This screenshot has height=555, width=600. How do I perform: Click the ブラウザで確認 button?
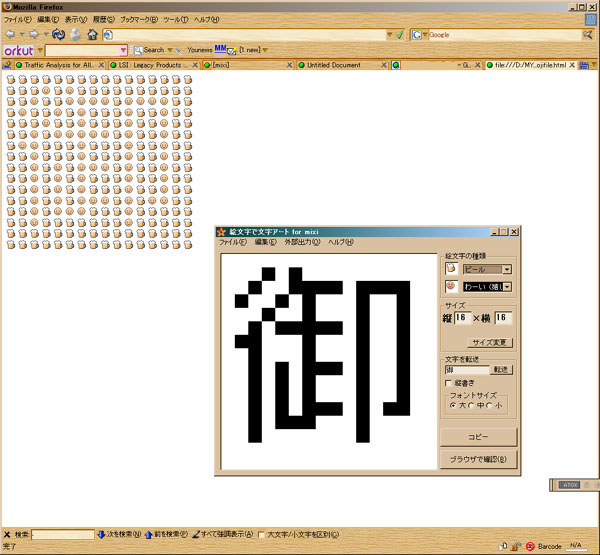(x=478, y=459)
